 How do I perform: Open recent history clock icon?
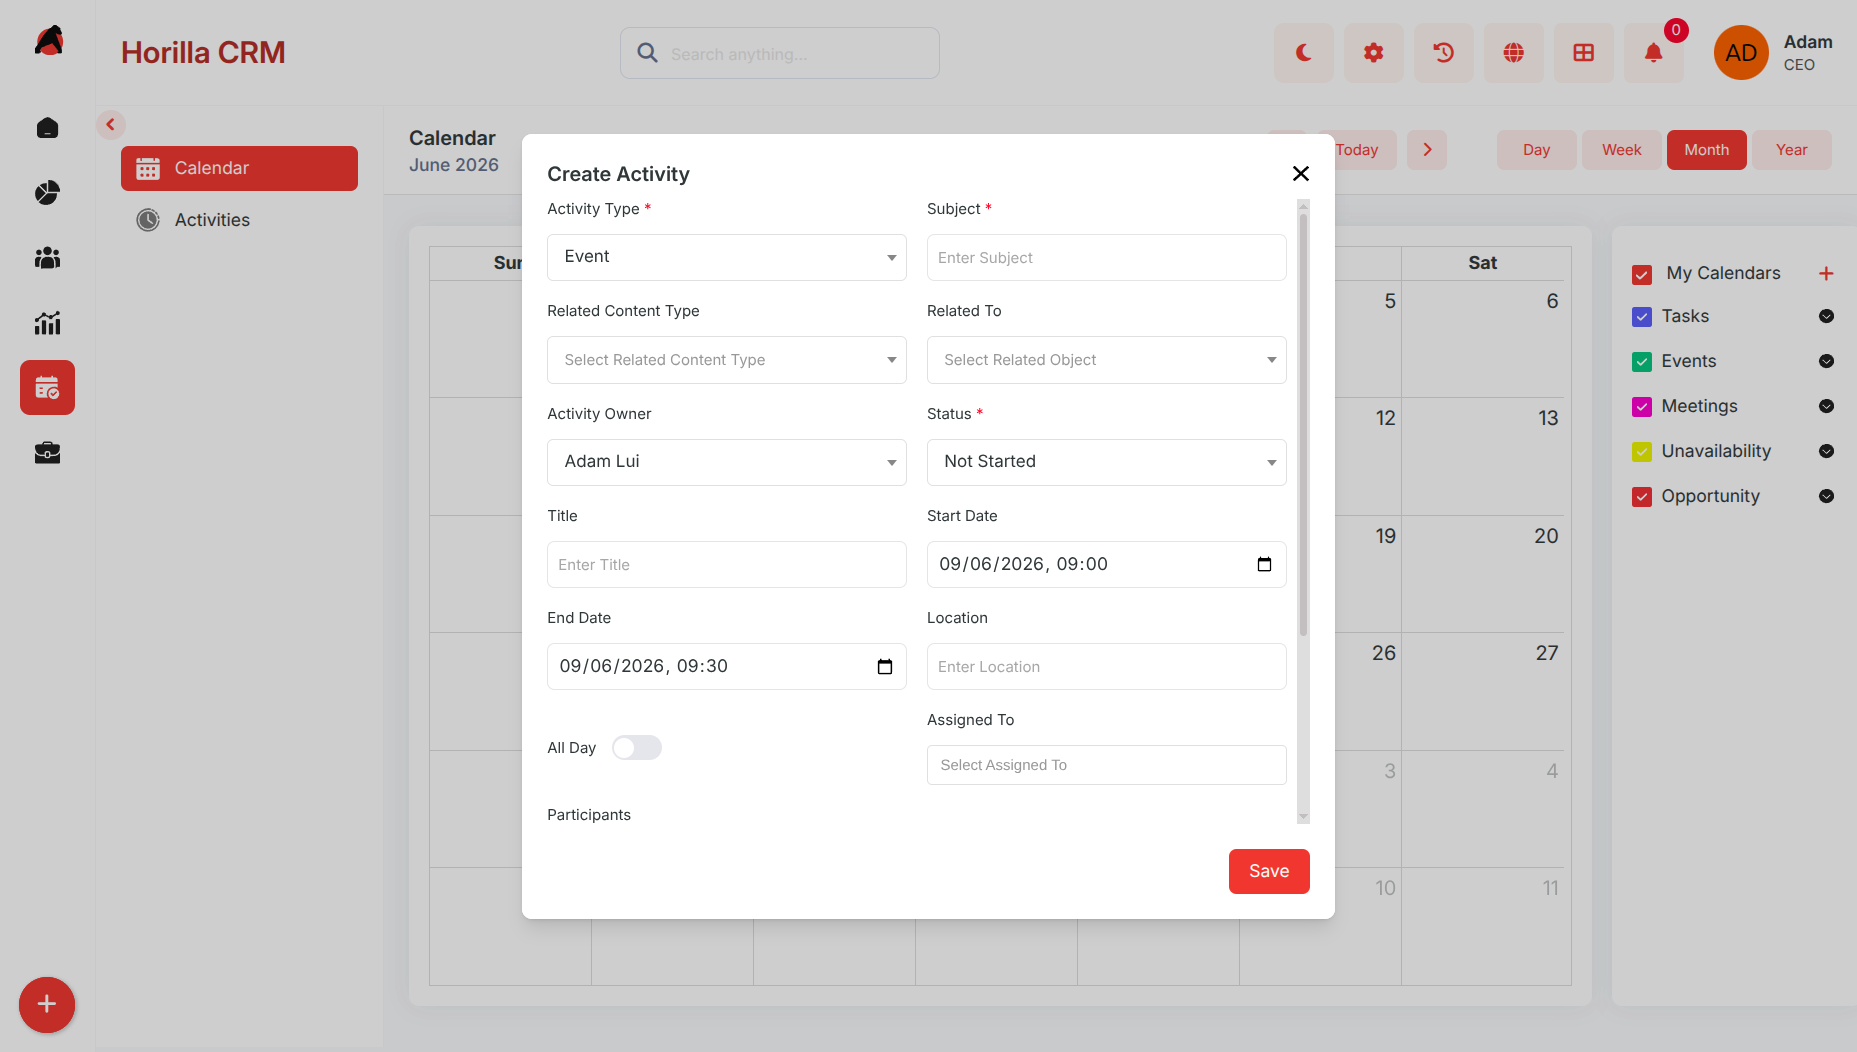click(1443, 53)
